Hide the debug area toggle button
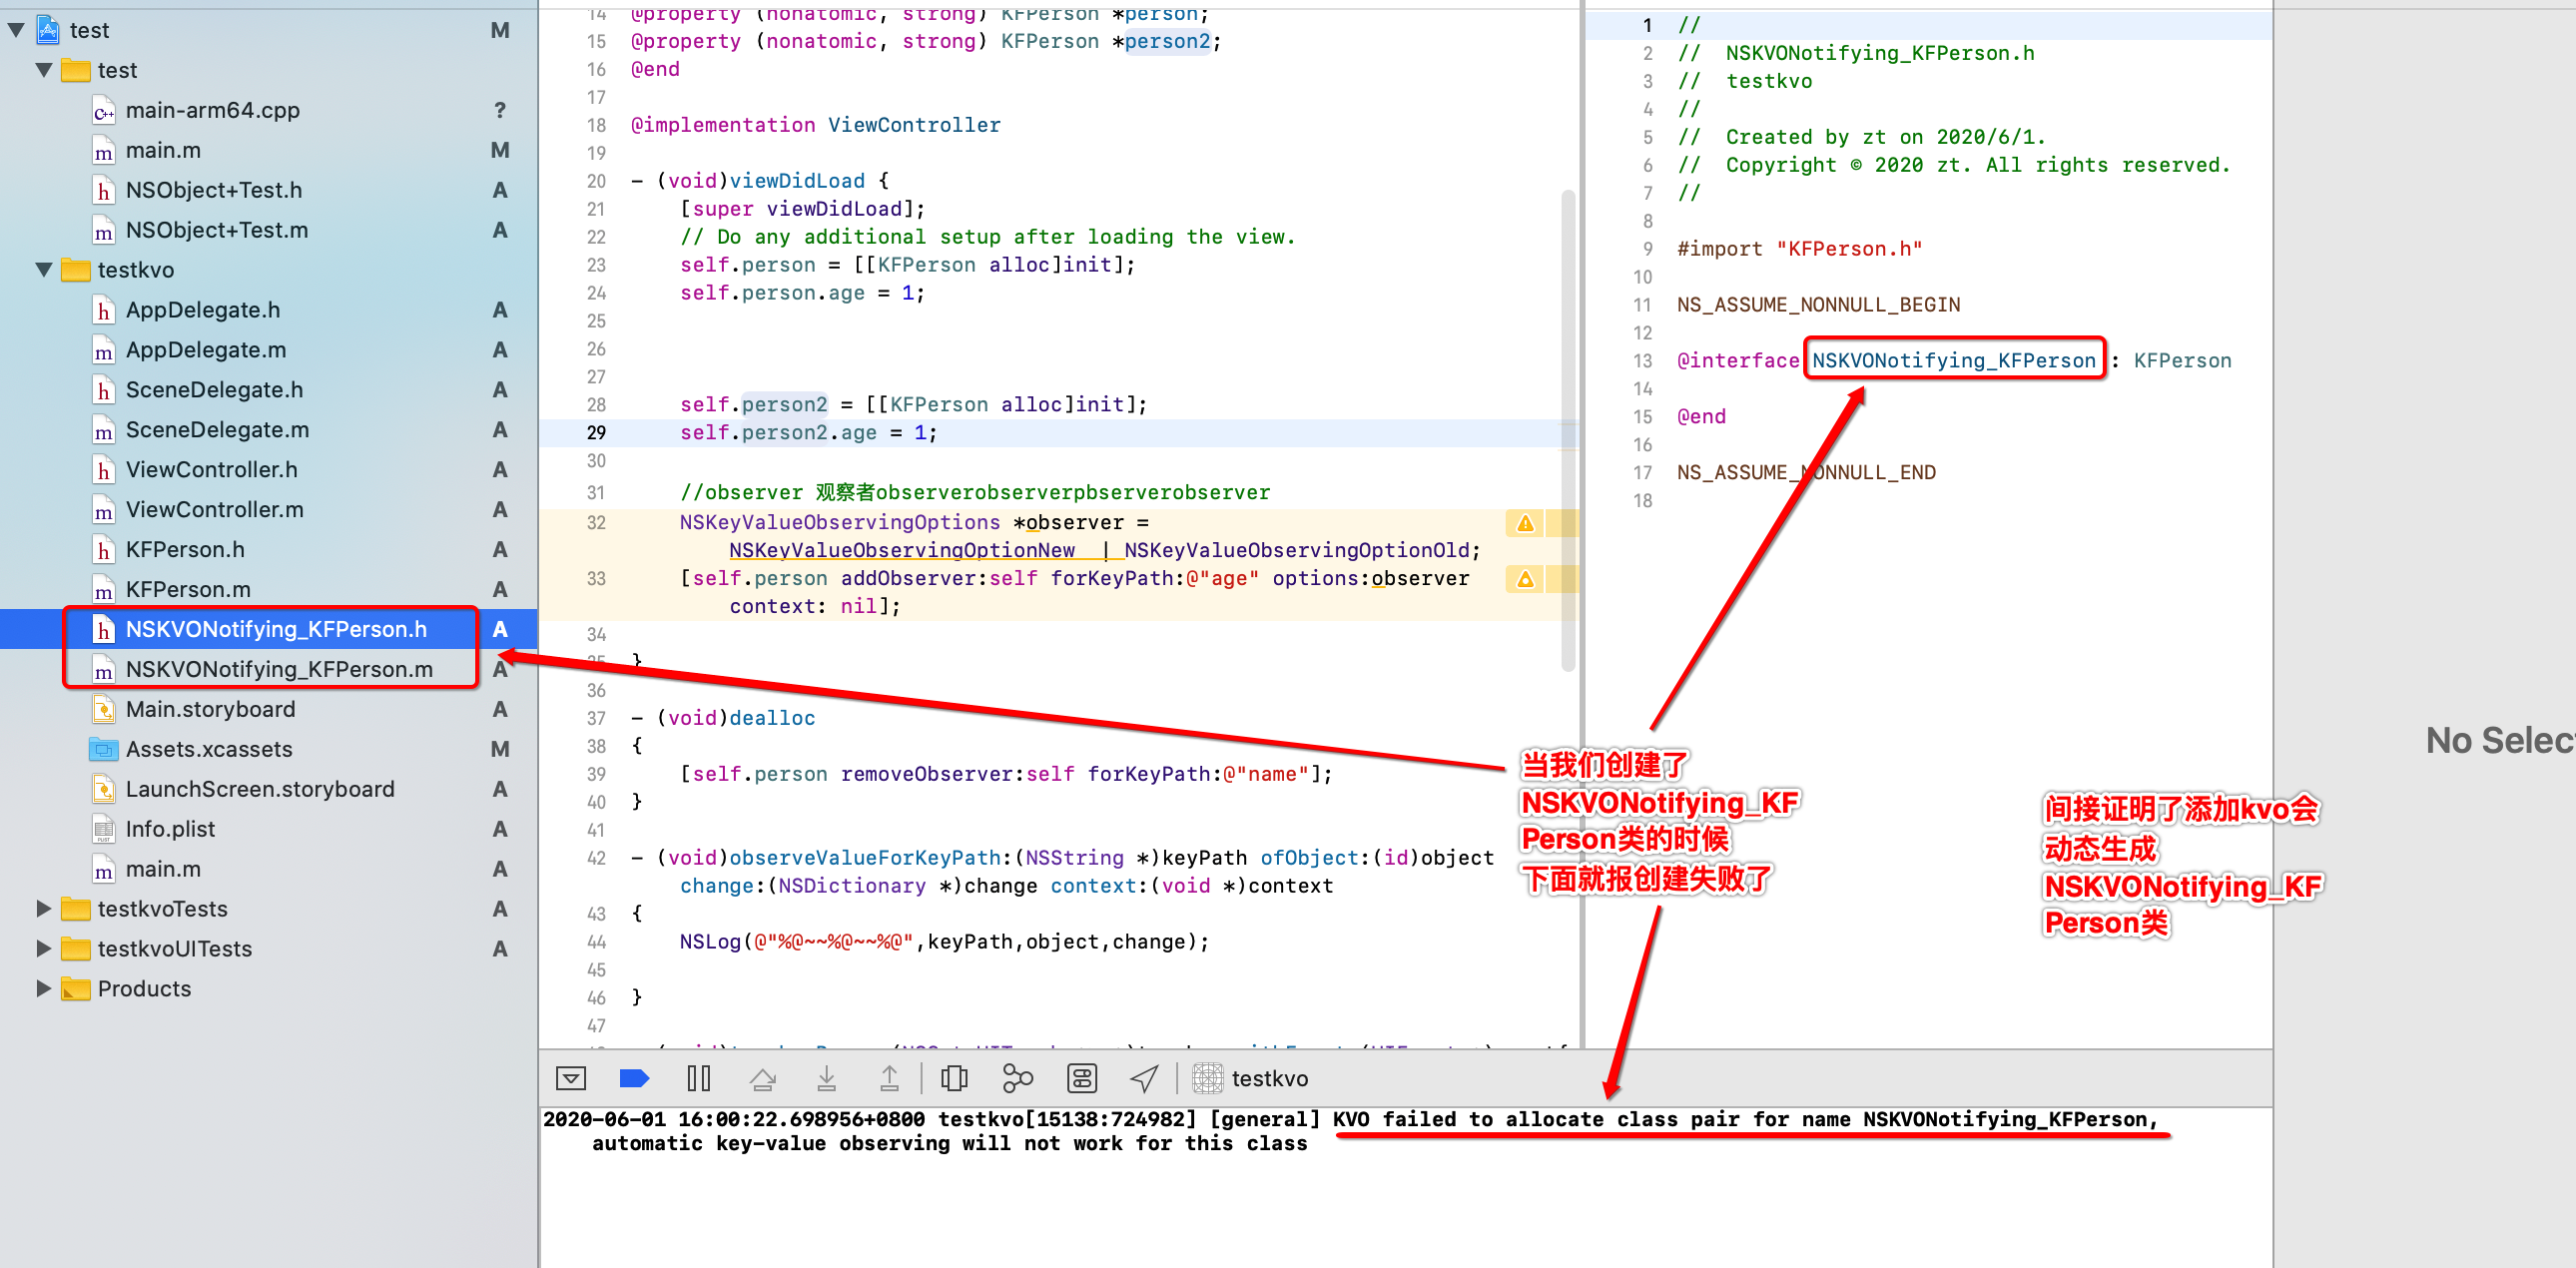2576x1268 pixels. [x=571, y=1078]
